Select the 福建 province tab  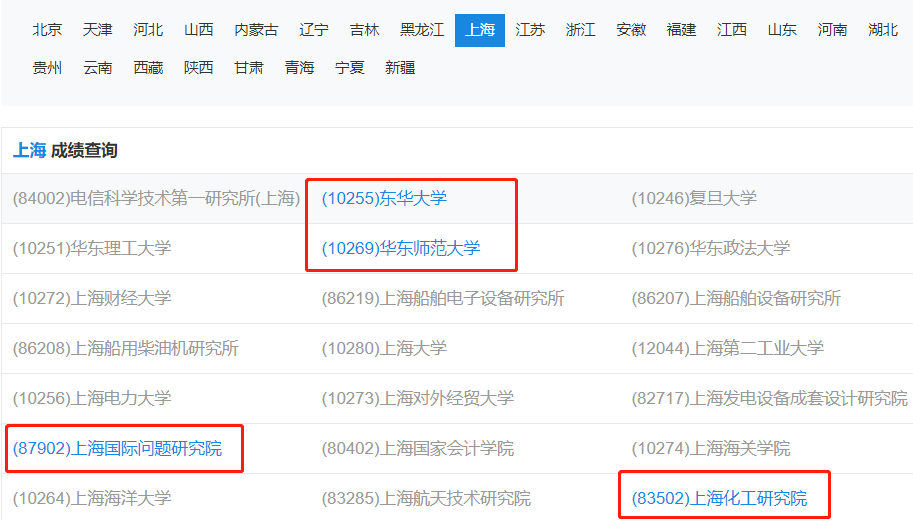(681, 30)
